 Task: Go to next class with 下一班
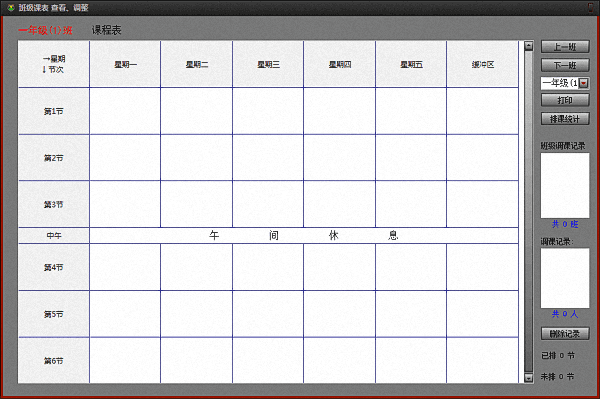[565, 65]
